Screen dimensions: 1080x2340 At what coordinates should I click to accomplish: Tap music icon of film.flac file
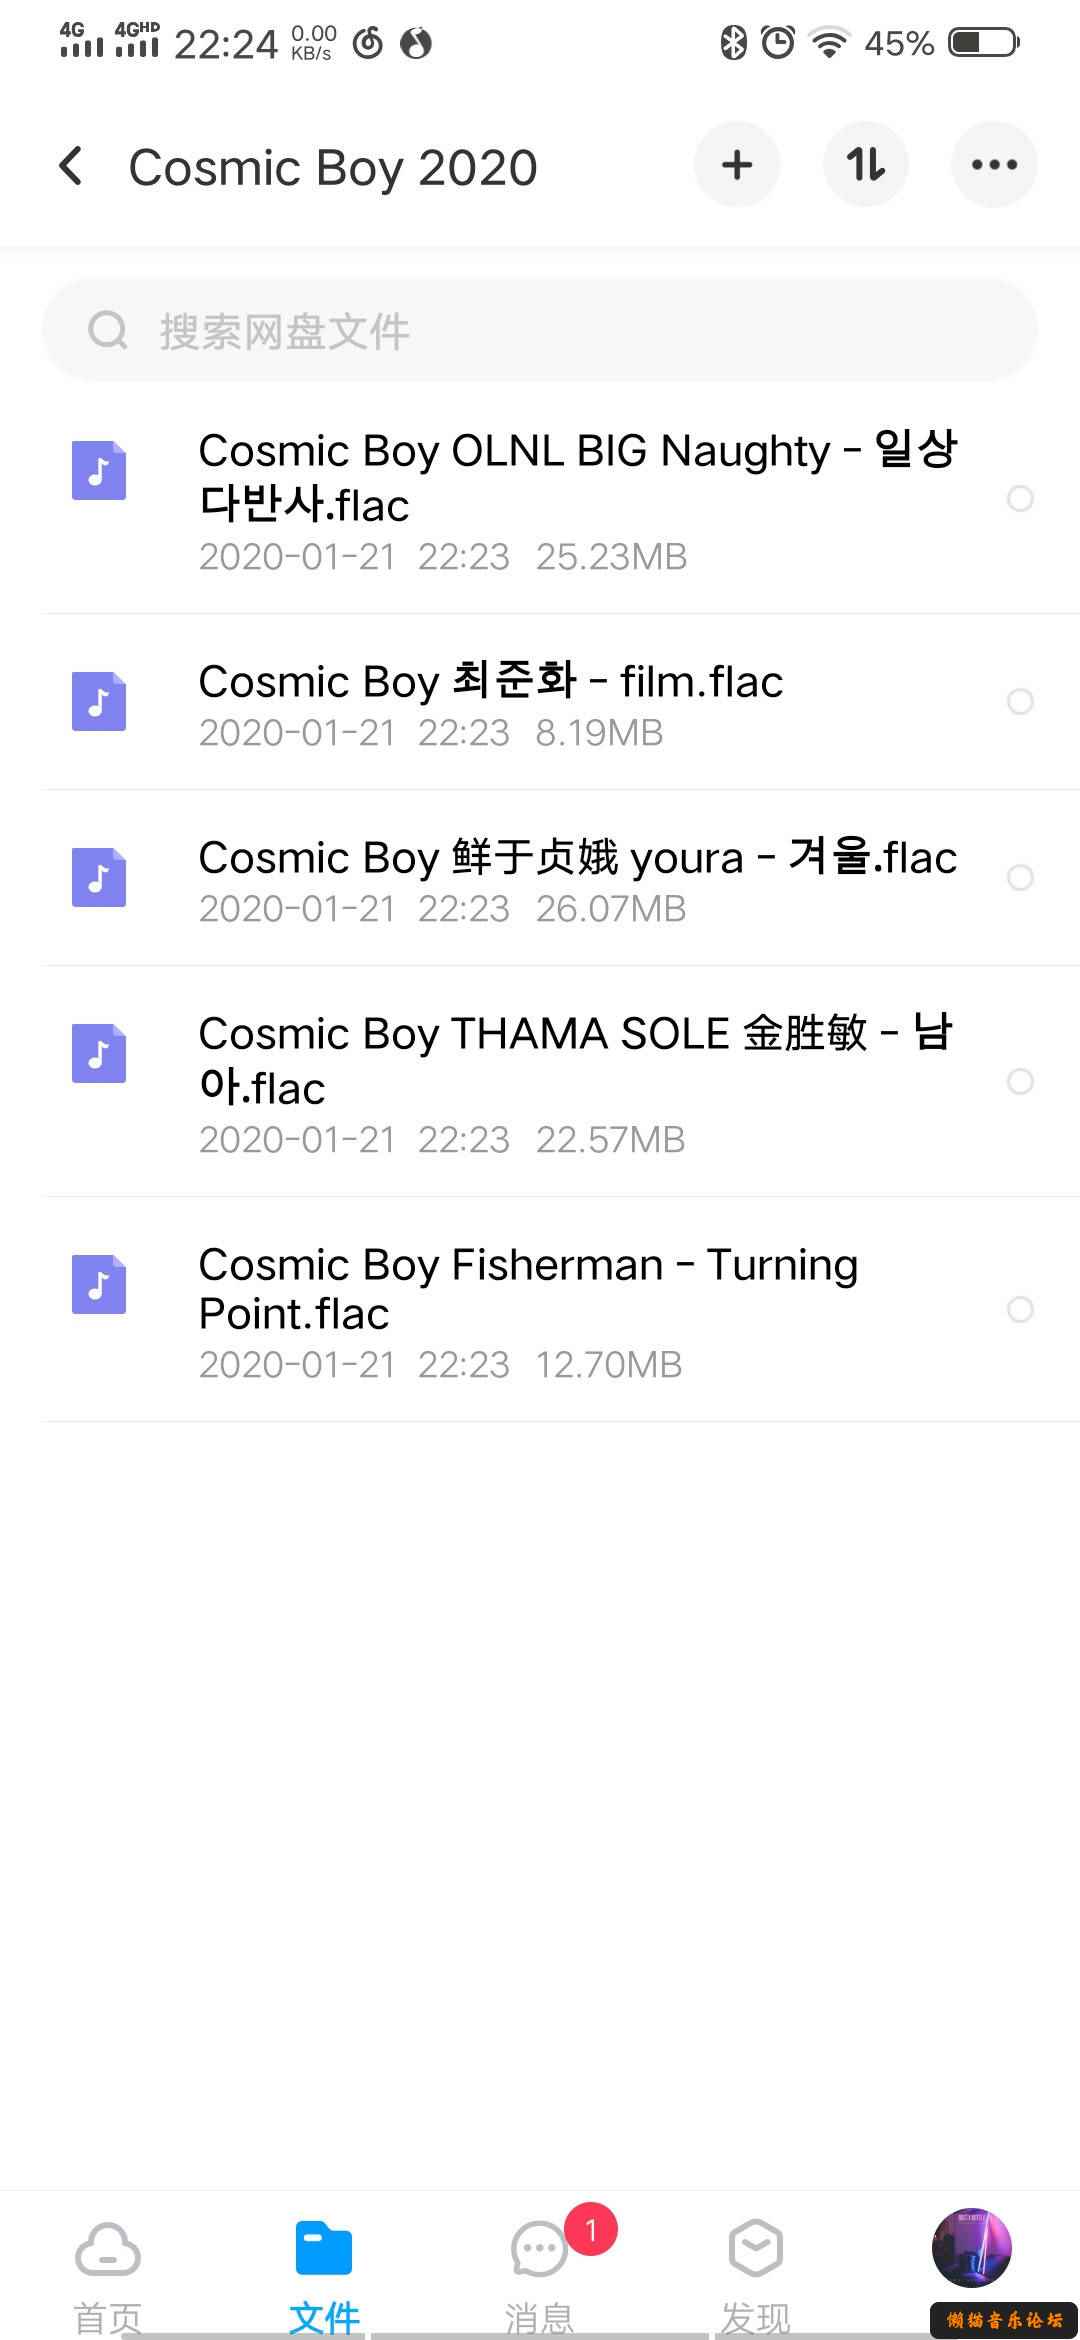pyautogui.click(x=99, y=701)
